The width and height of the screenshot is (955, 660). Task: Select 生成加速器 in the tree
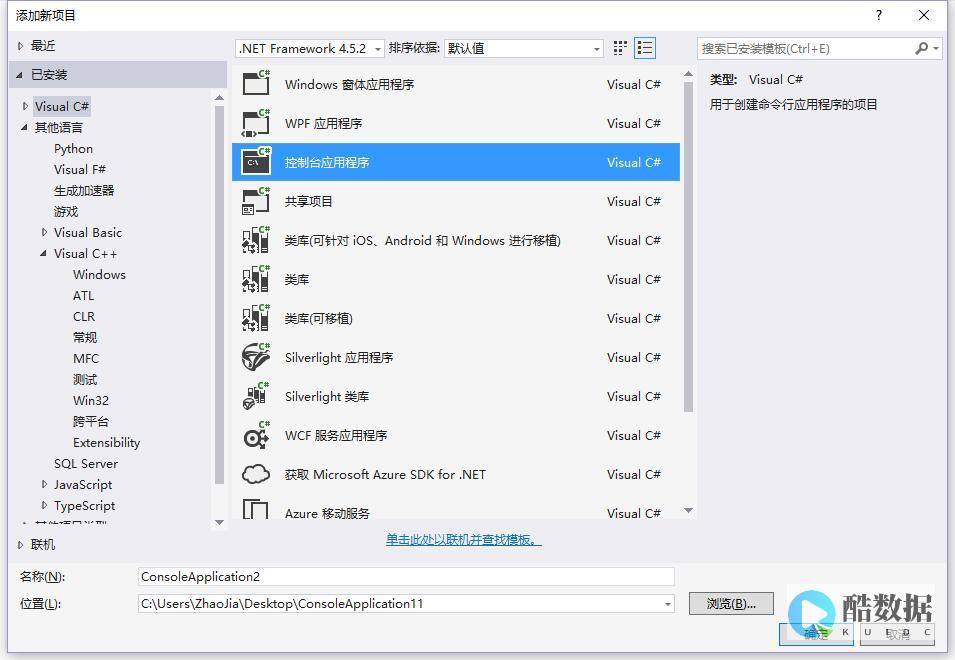coord(84,191)
